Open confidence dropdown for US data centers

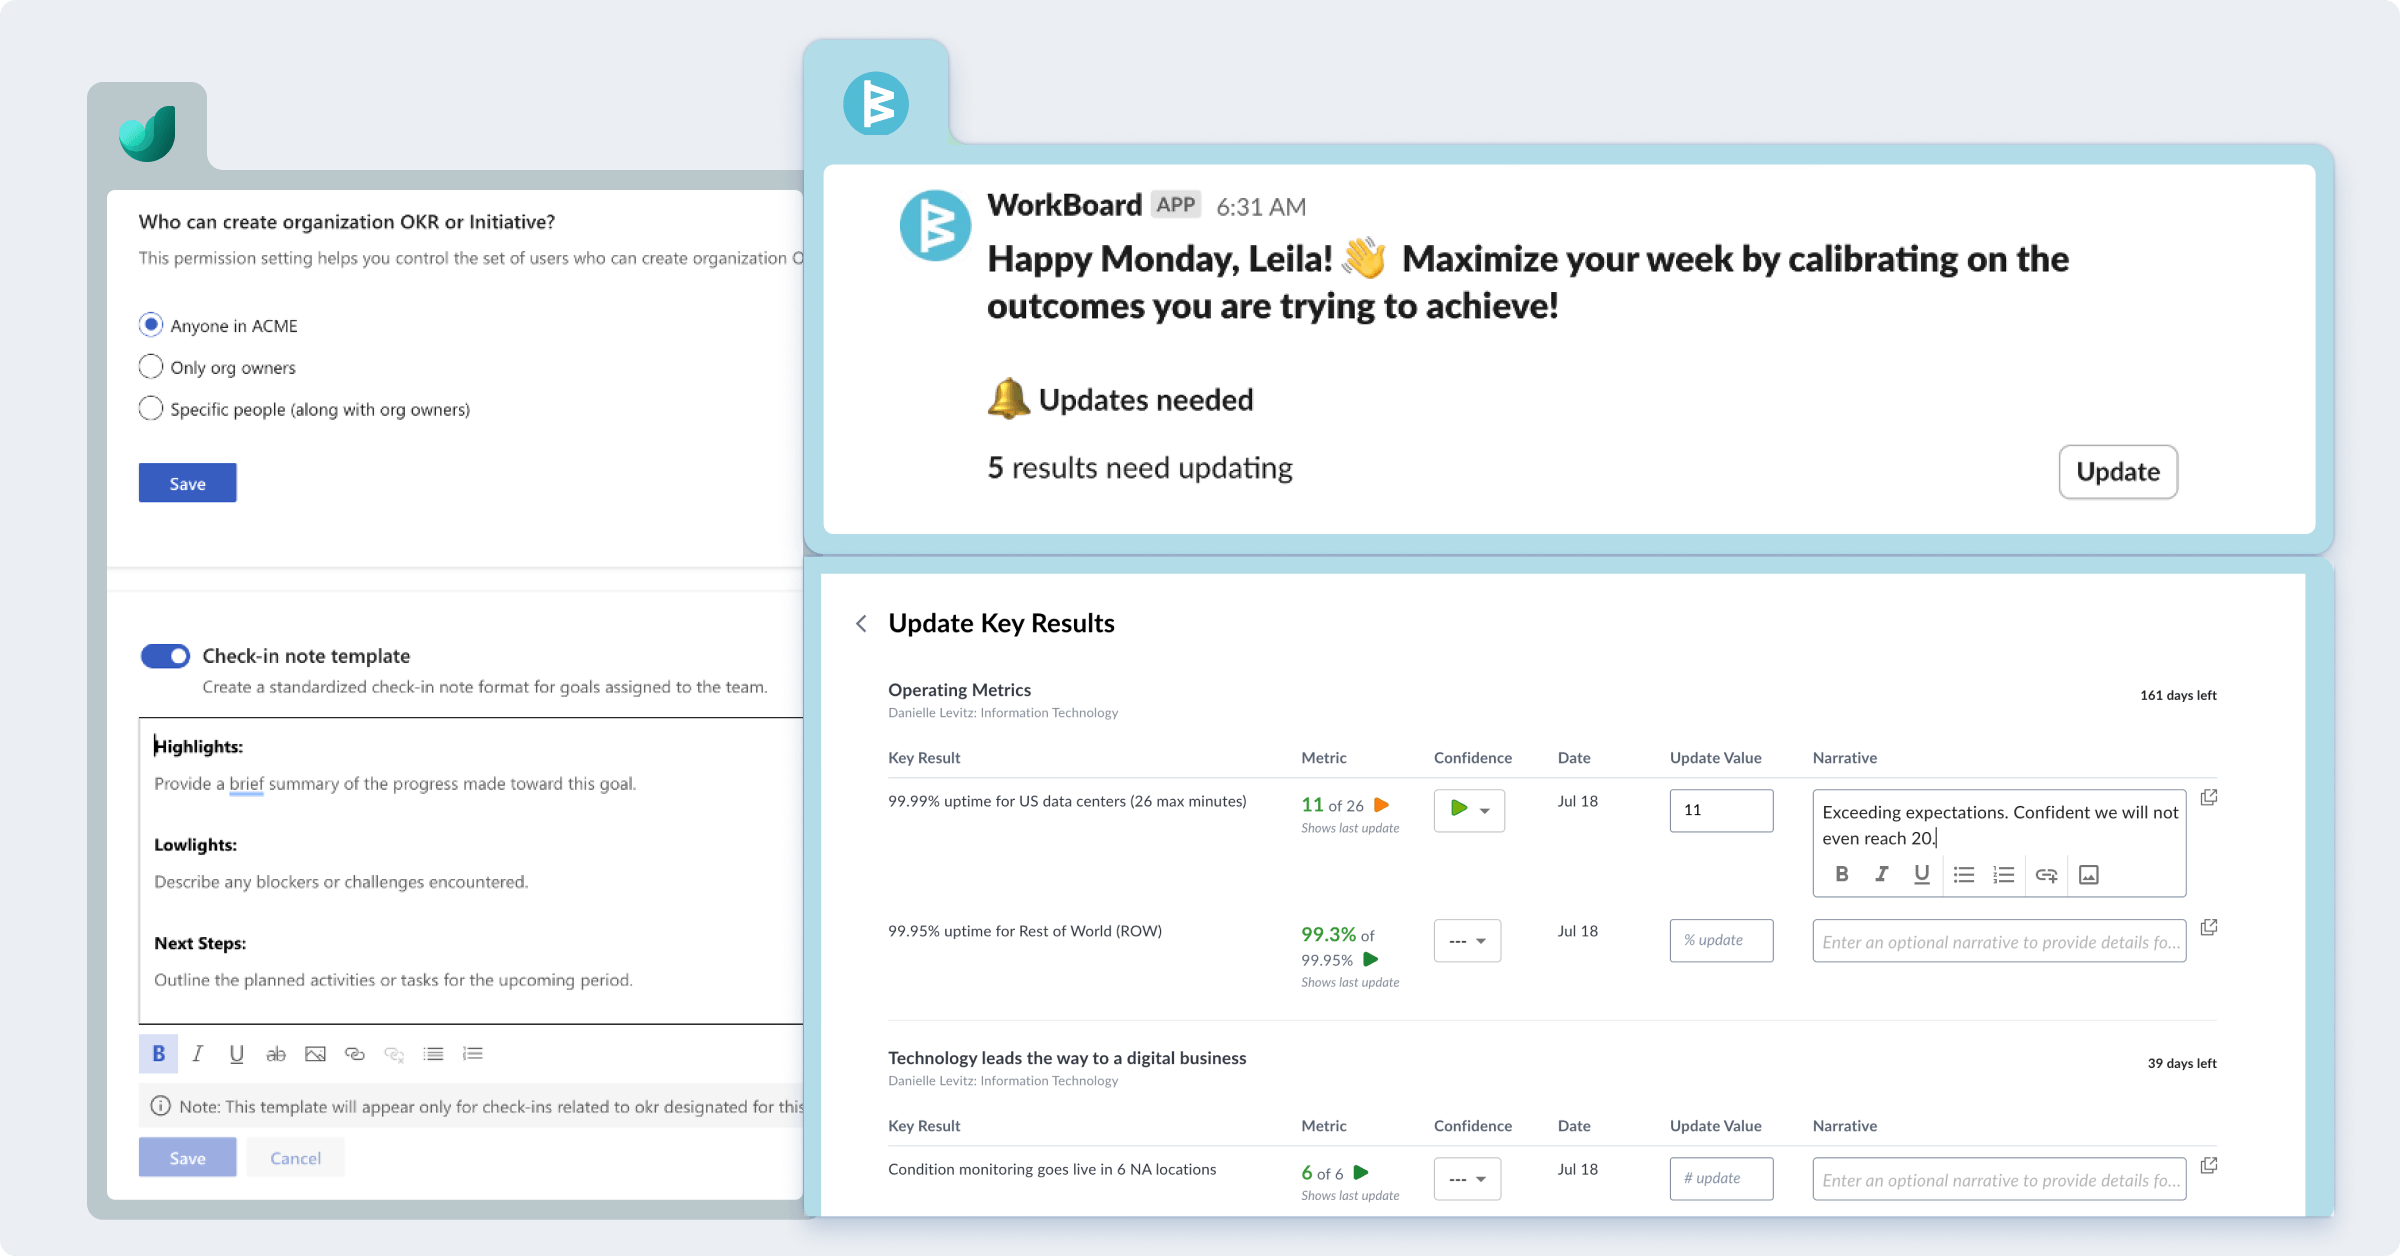click(x=1469, y=810)
